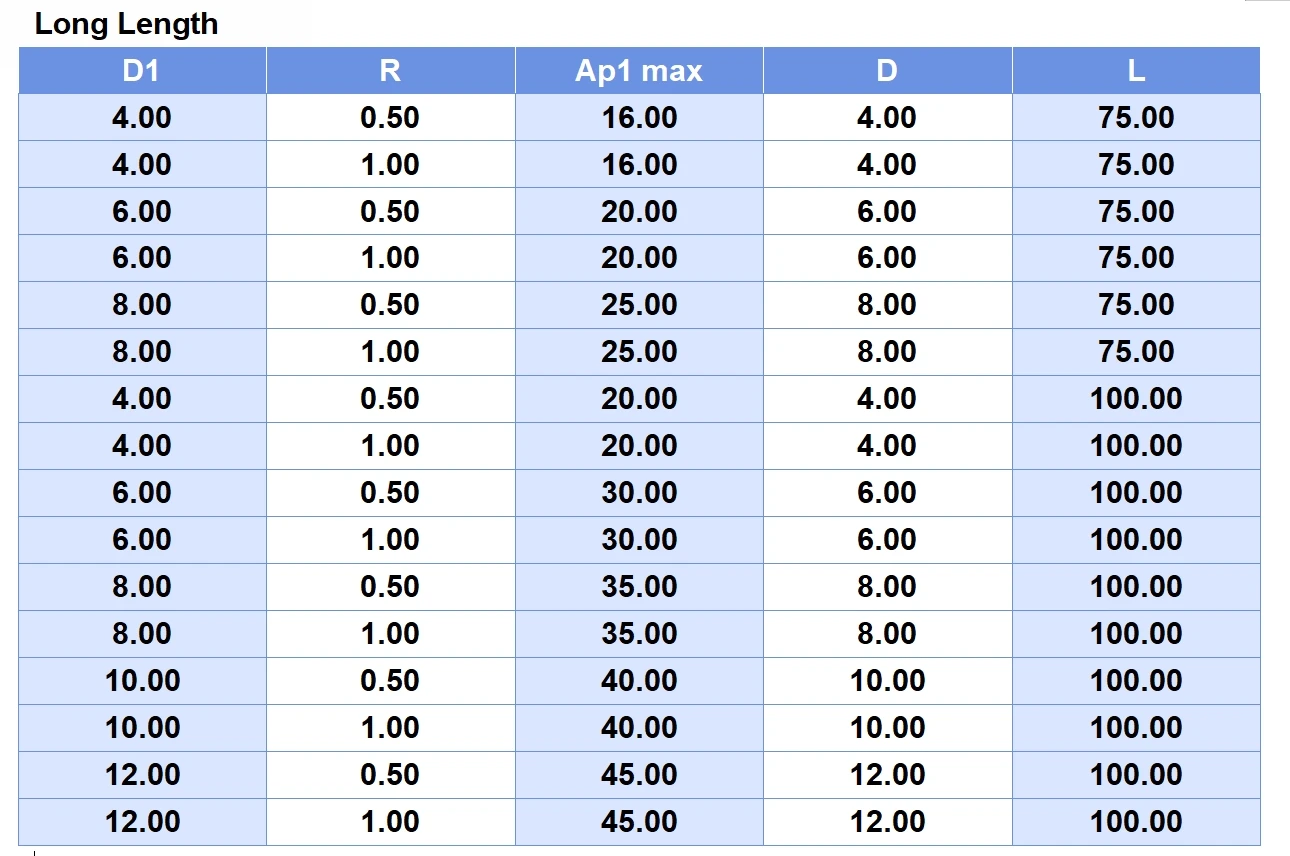The image size is (1290, 856).
Task: Select the R column header
Action: [390, 71]
